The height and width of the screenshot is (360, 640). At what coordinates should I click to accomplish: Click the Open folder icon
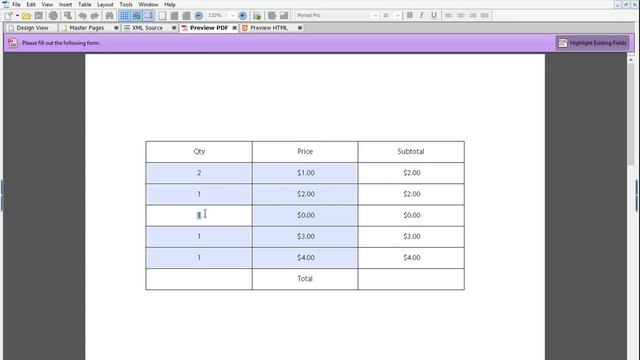(x=27, y=16)
